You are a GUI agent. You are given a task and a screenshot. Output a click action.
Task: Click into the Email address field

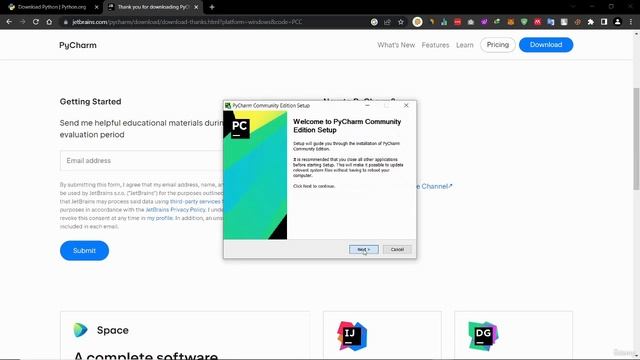coord(141,160)
